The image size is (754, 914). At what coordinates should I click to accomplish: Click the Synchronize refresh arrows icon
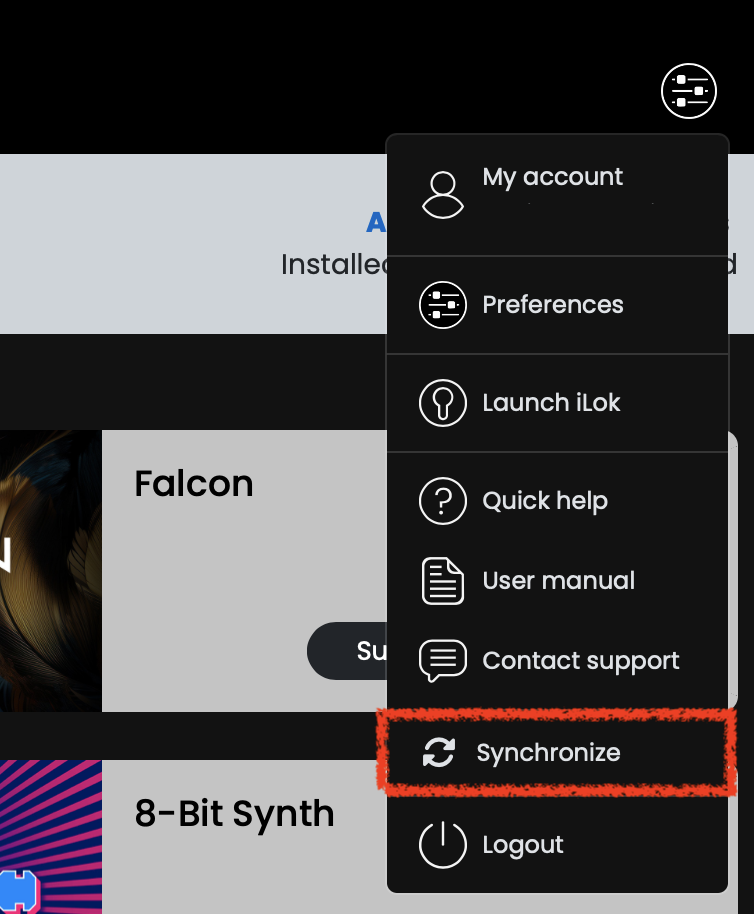(x=439, y=752)
